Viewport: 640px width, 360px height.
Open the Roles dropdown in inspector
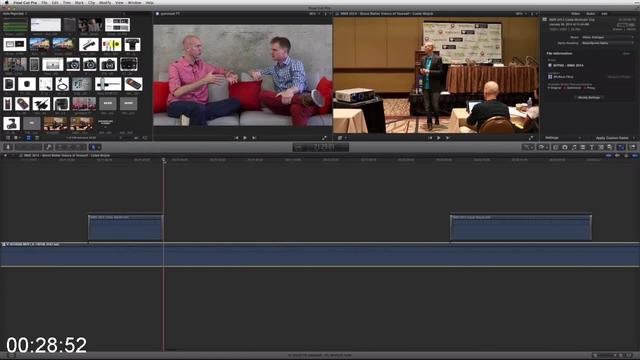[x=608, y=37]
